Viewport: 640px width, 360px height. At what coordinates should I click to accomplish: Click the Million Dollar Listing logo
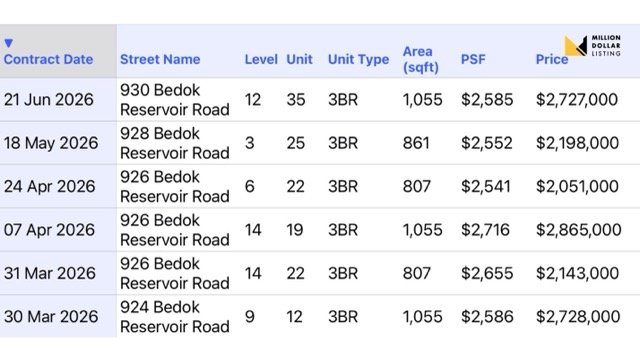click(x=593, y=45)
